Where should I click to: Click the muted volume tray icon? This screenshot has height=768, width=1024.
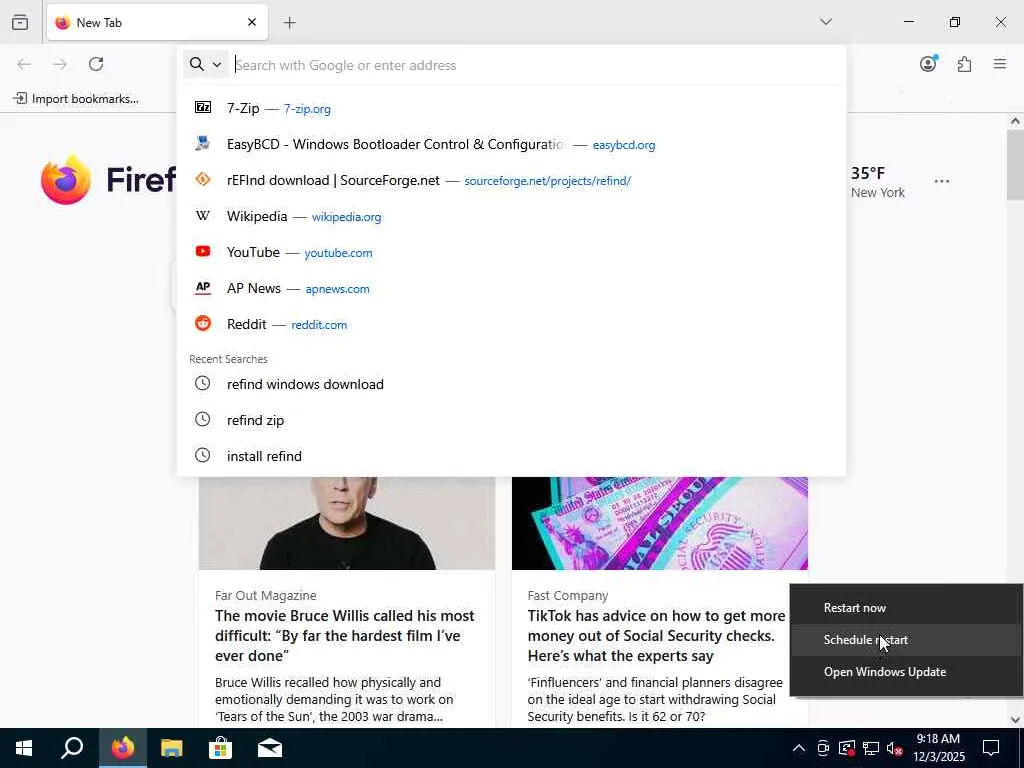895,748
